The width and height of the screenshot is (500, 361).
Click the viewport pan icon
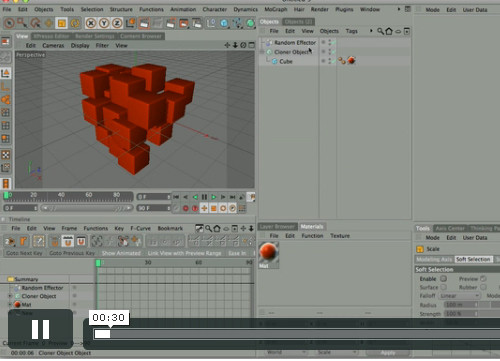coord(227,45)
